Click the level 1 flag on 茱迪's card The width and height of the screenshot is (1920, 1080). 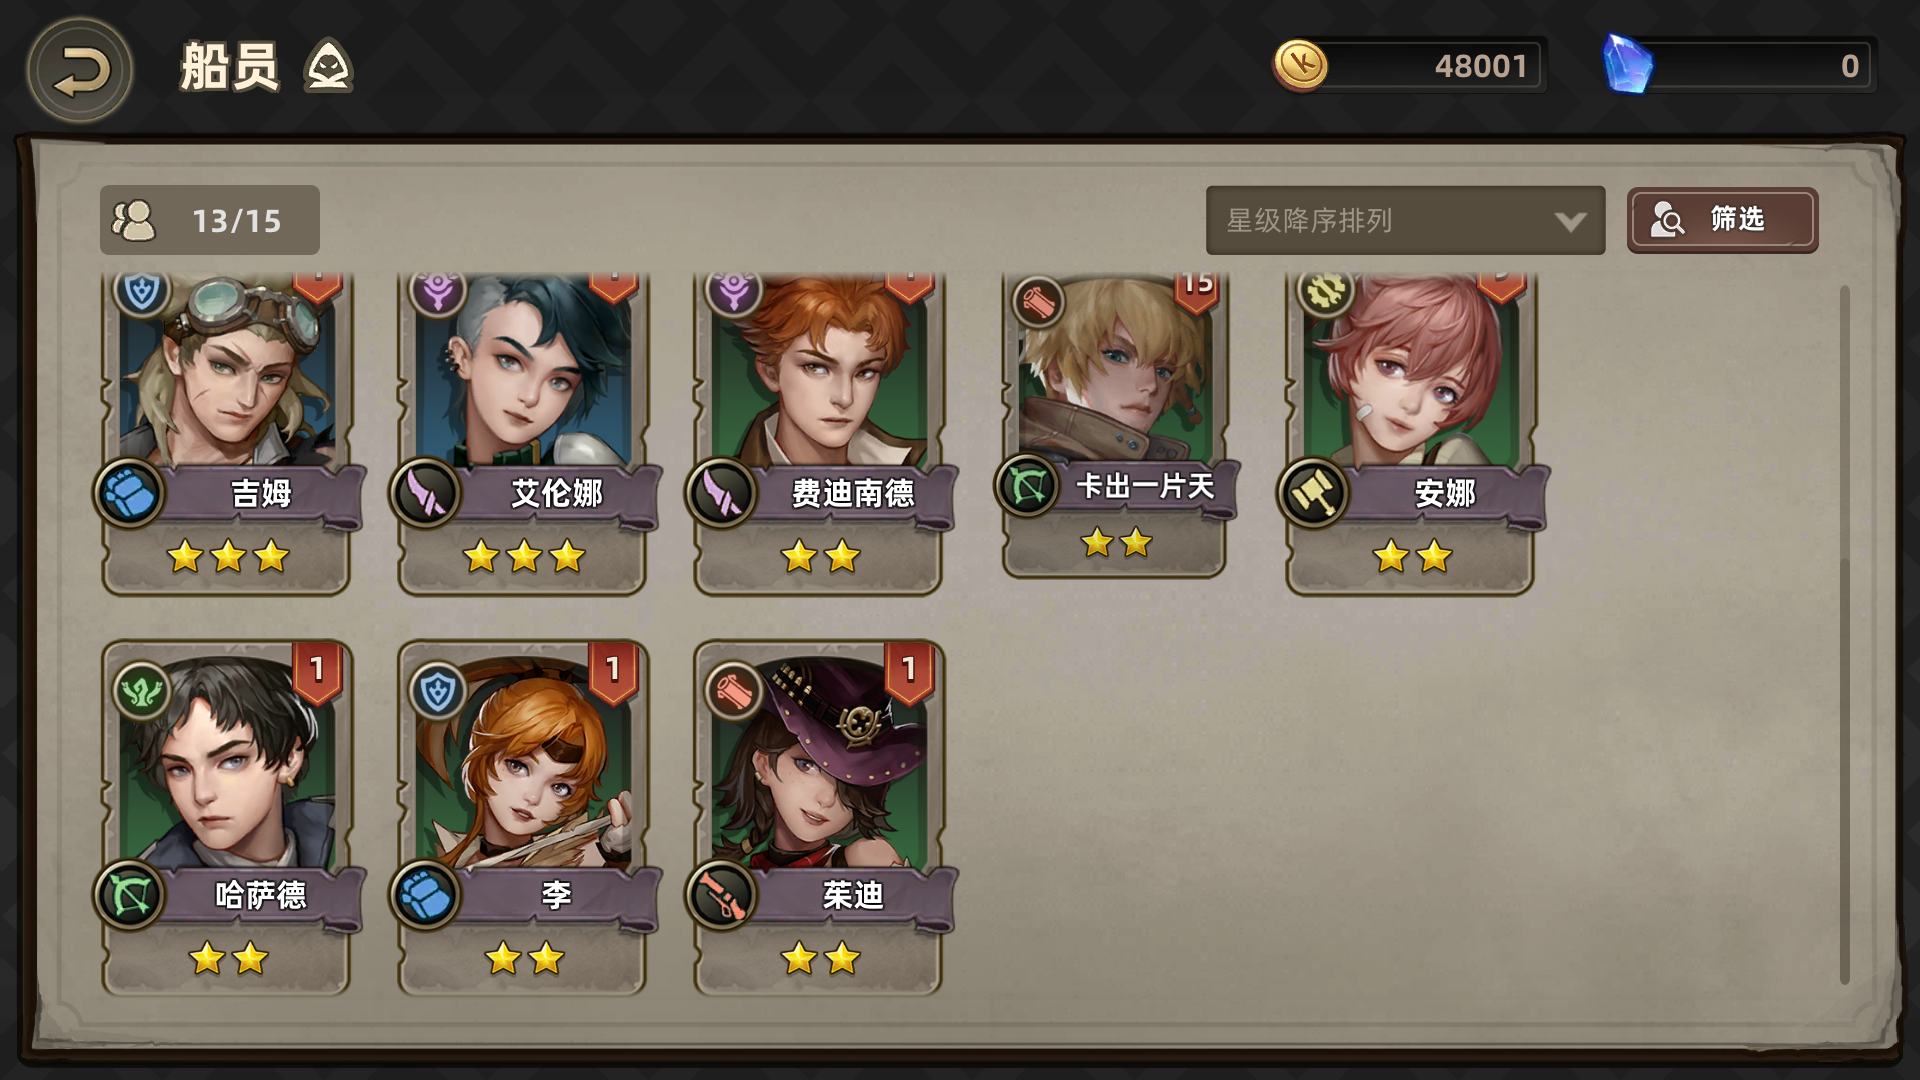point(909,672)
